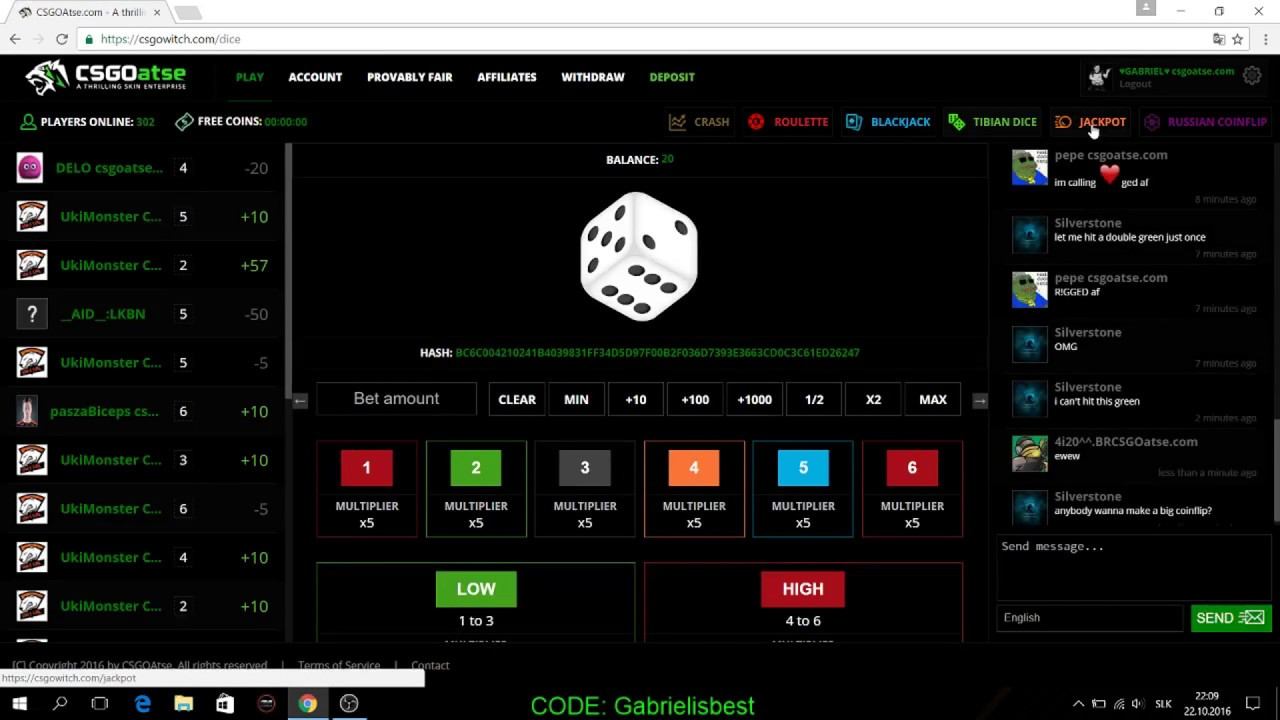Open the notification center icon

[x=1253, y=704]
